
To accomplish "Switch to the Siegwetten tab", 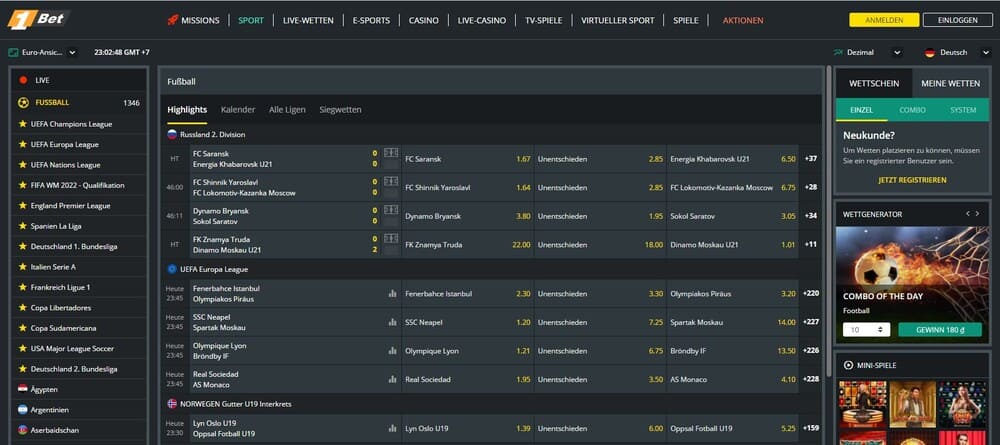I will 341,110.
